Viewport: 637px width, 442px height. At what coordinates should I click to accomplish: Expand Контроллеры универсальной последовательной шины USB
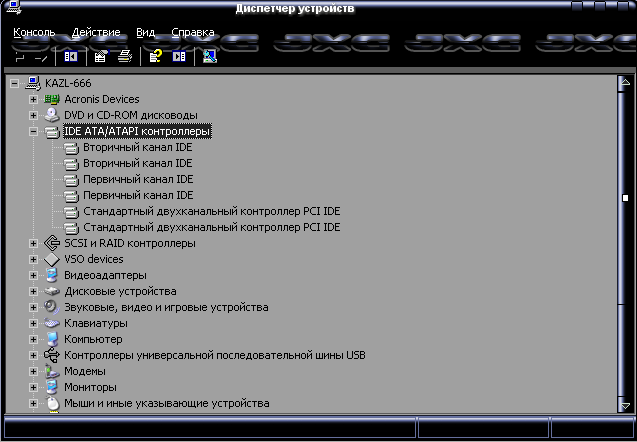click(33, 355)
